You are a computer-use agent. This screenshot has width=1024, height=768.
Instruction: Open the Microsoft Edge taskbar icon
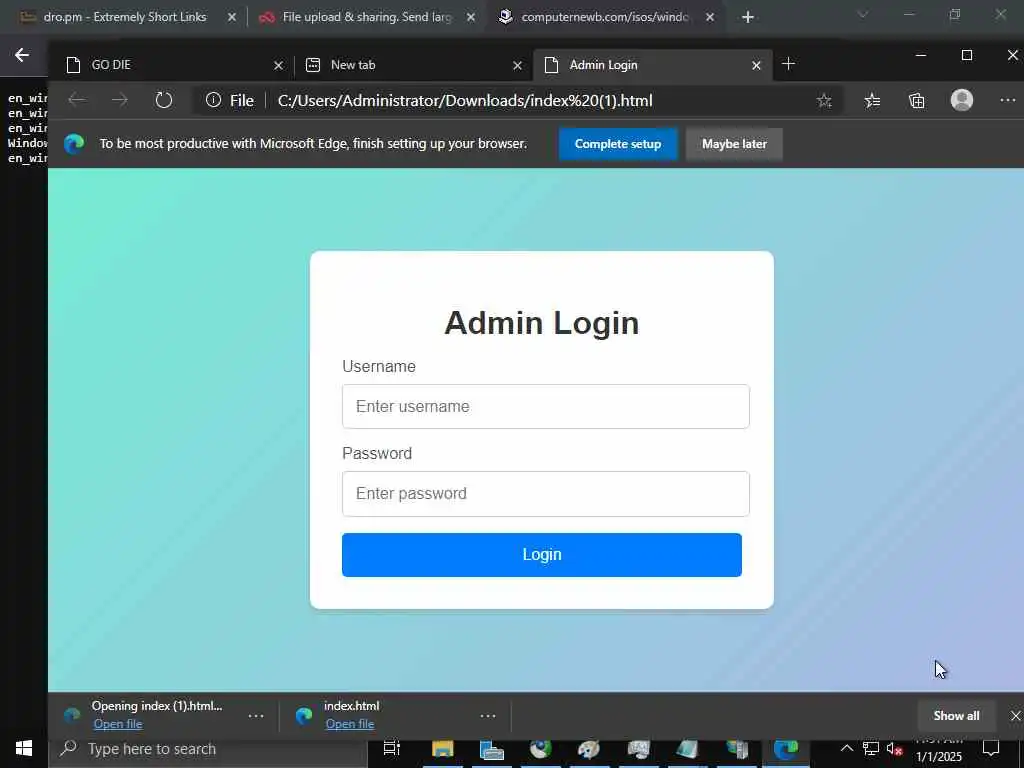tap(786, 748)
